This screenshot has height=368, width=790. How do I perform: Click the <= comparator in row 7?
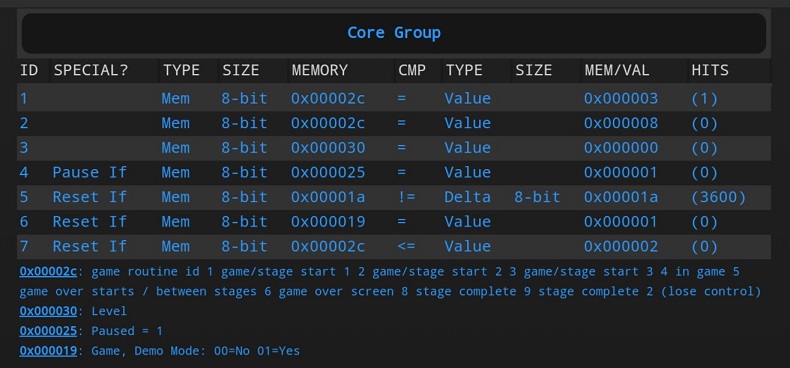pyautogui.click(x=406, y=247)
